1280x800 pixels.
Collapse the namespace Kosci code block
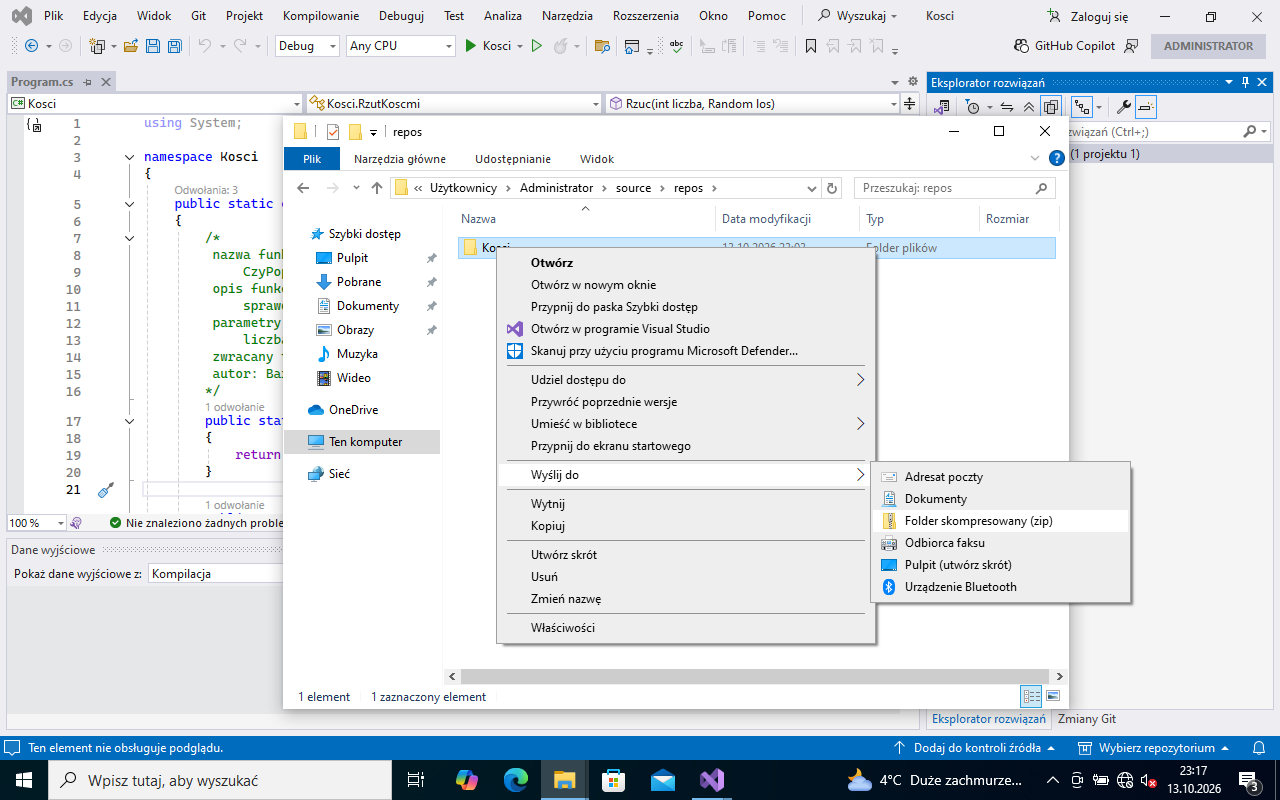(129, 157)
